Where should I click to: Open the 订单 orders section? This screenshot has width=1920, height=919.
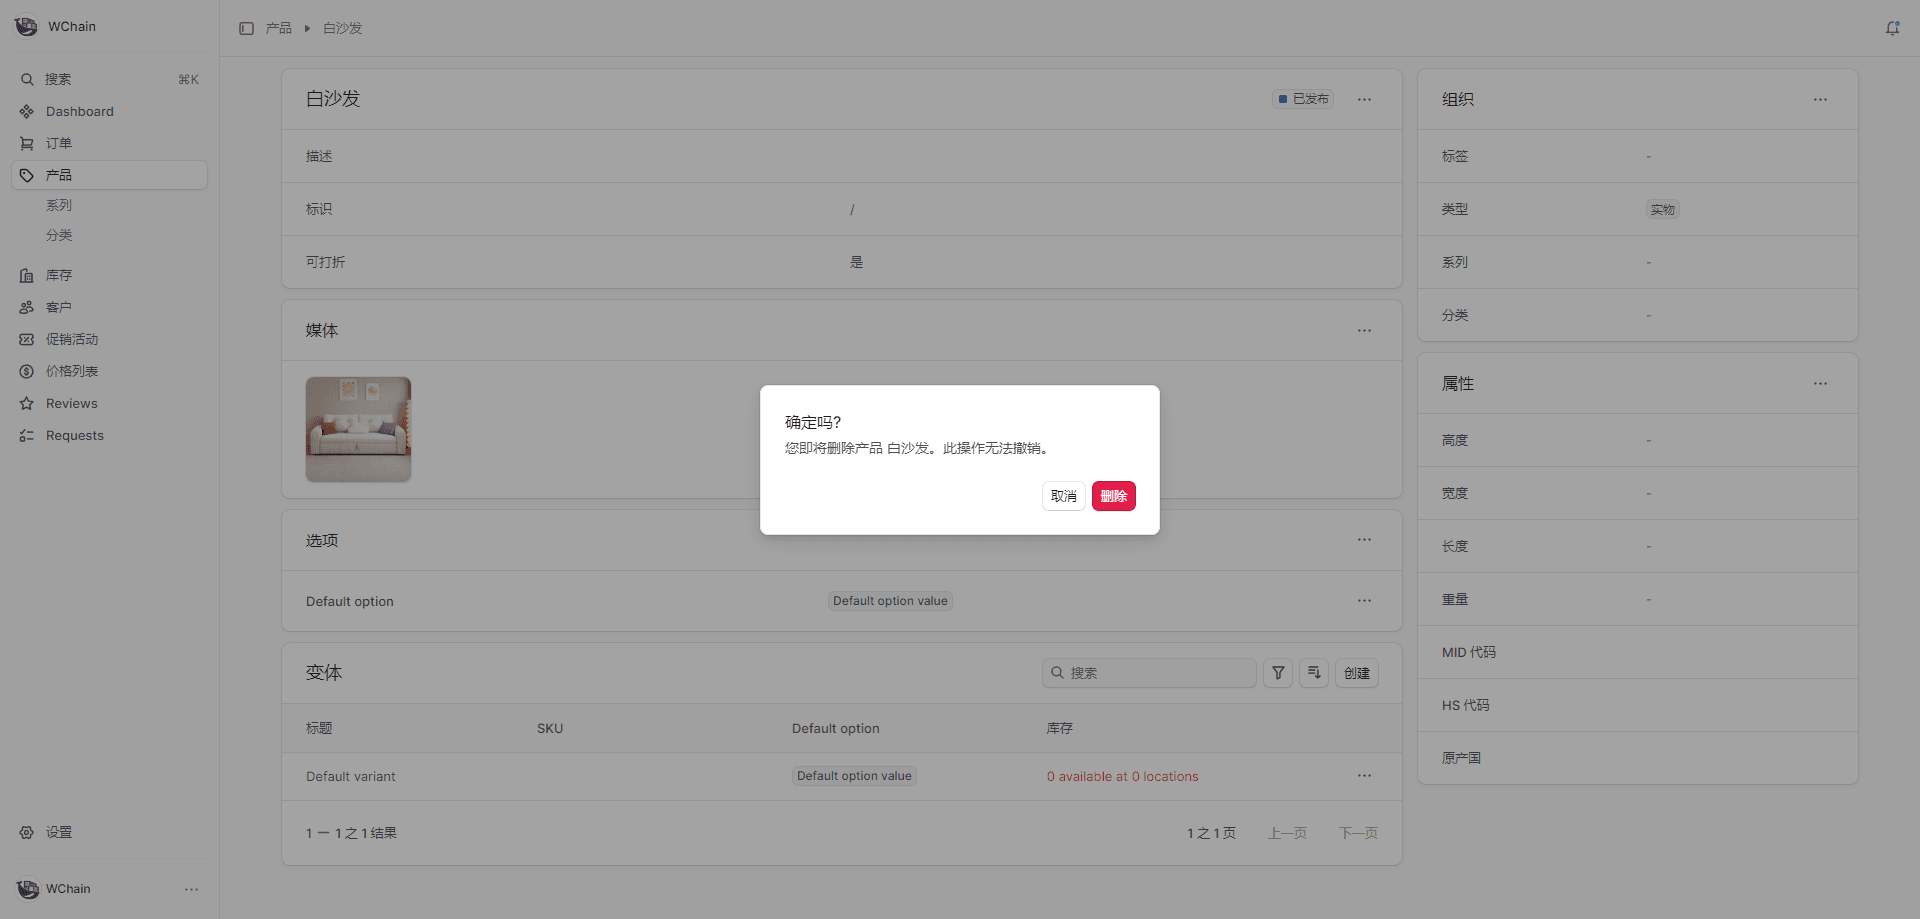[x=58, y=143]
